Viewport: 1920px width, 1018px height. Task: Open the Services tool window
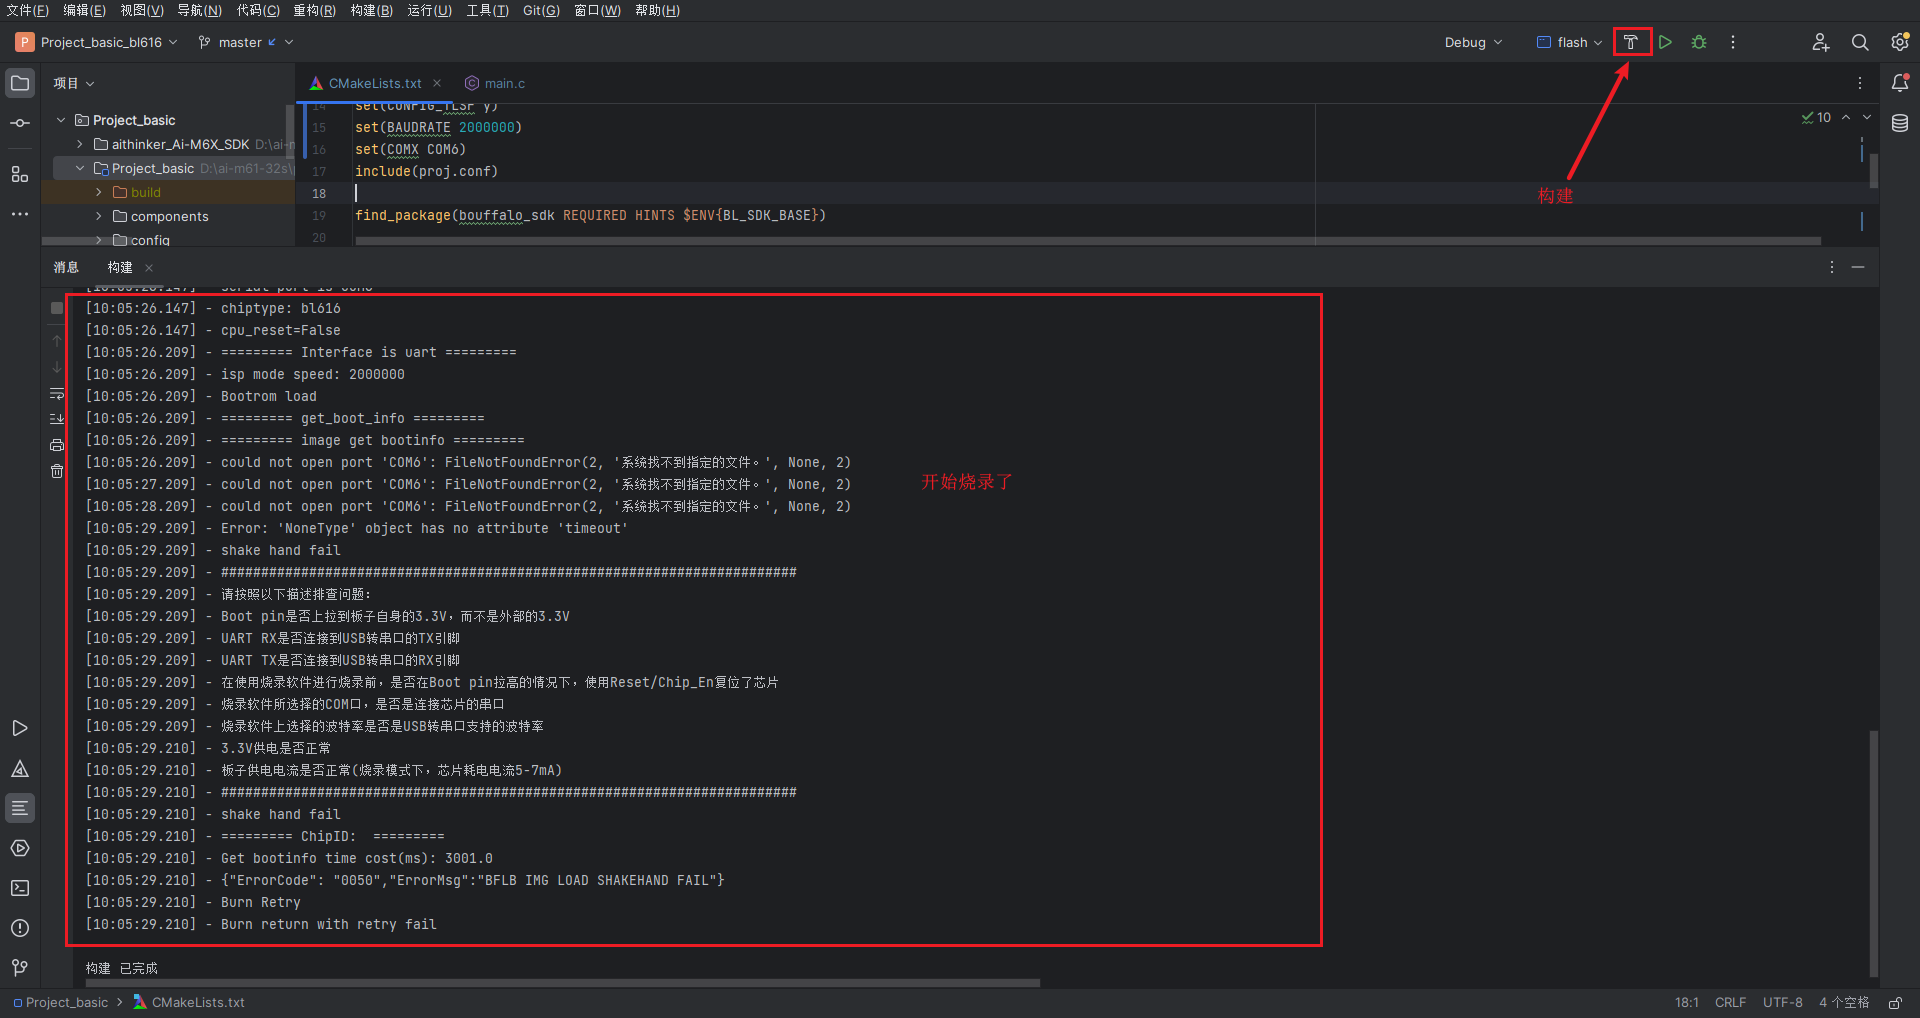point(20,848)
